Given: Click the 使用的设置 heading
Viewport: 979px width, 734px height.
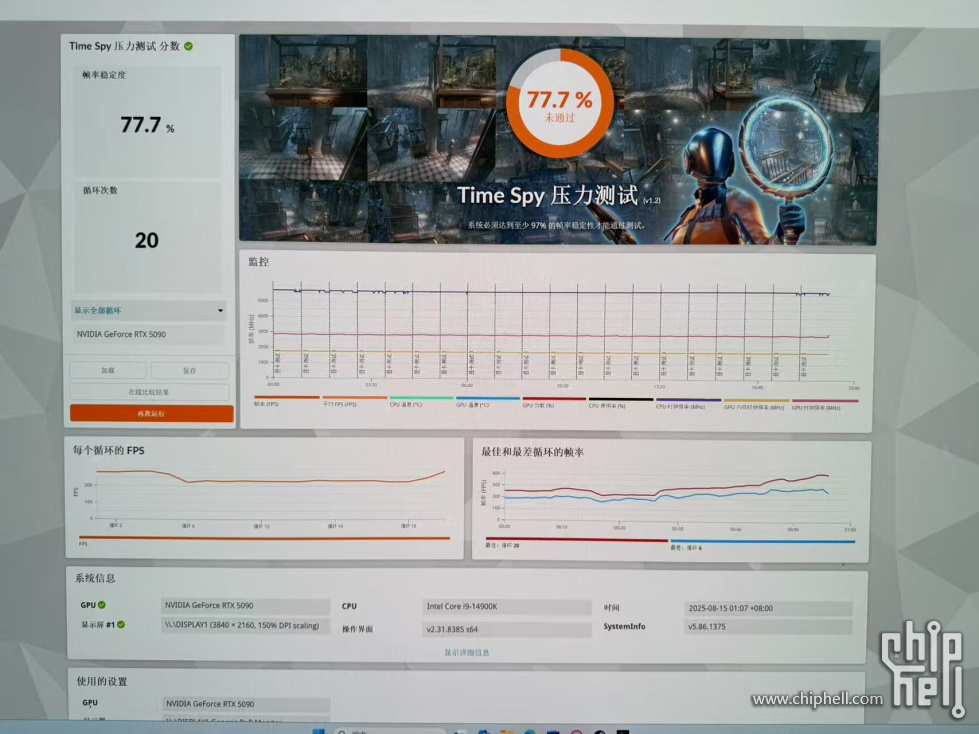Looking at the screenshot, I should [102, 681].
